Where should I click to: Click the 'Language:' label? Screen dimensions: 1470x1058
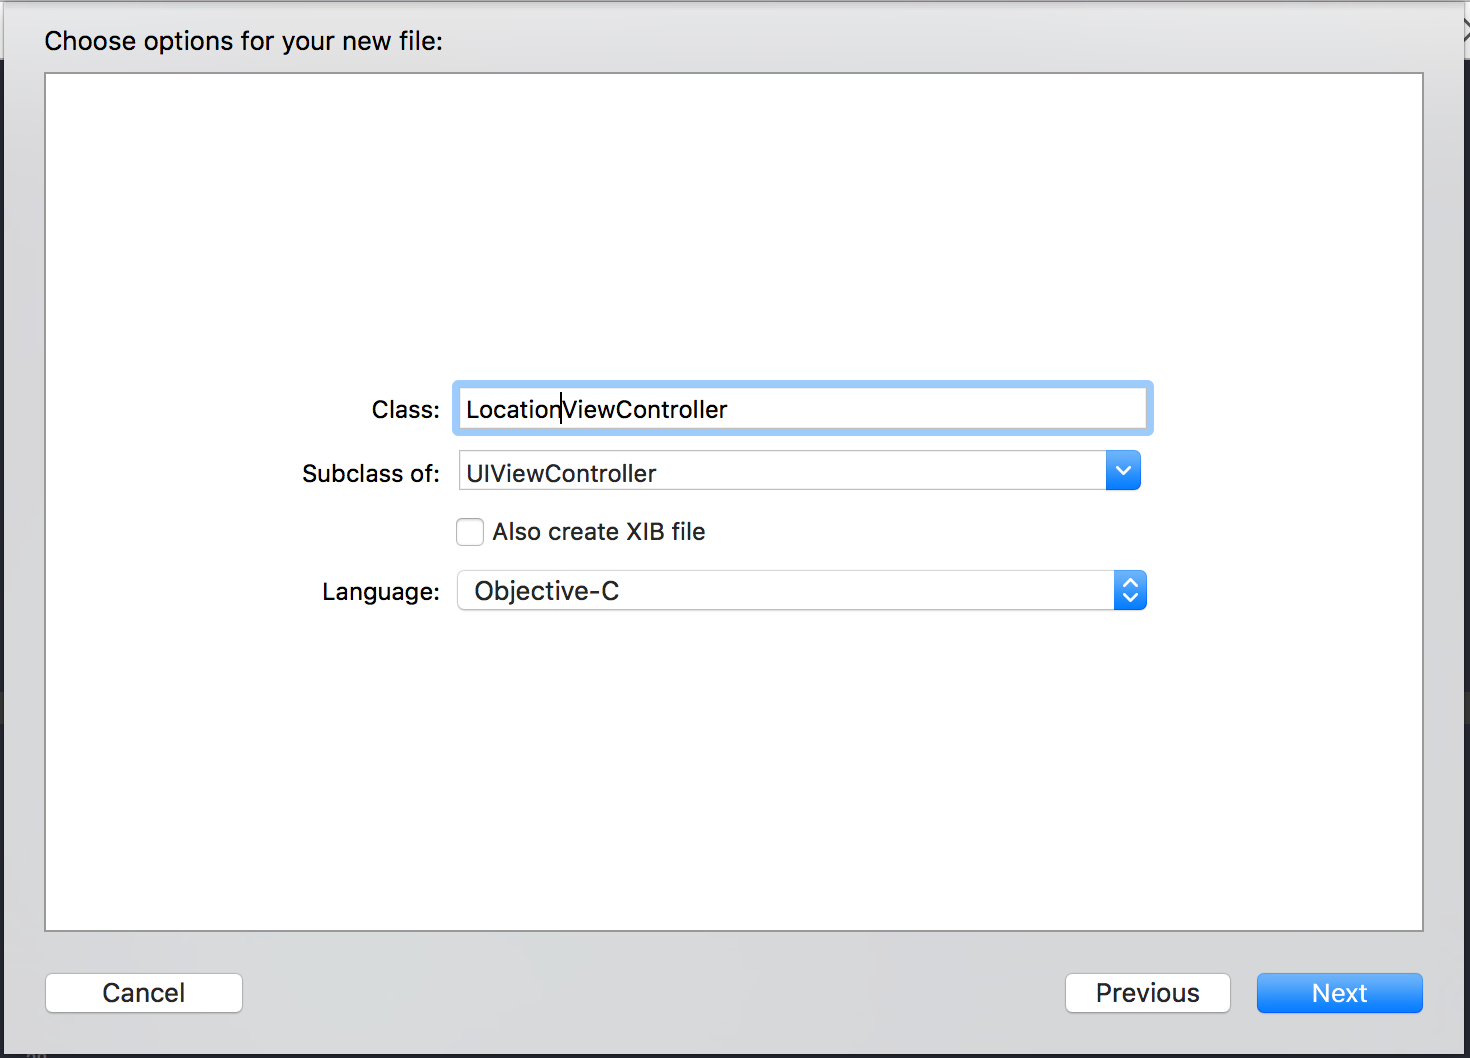coord(381,592)
